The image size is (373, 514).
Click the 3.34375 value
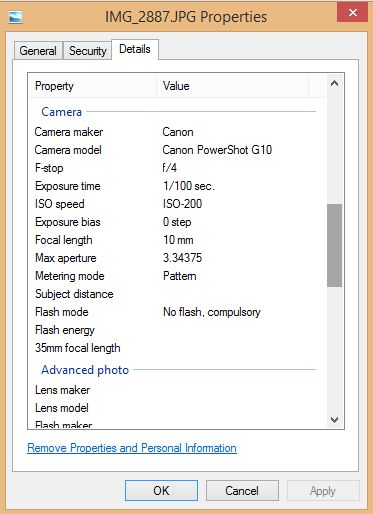coord(182,258)
